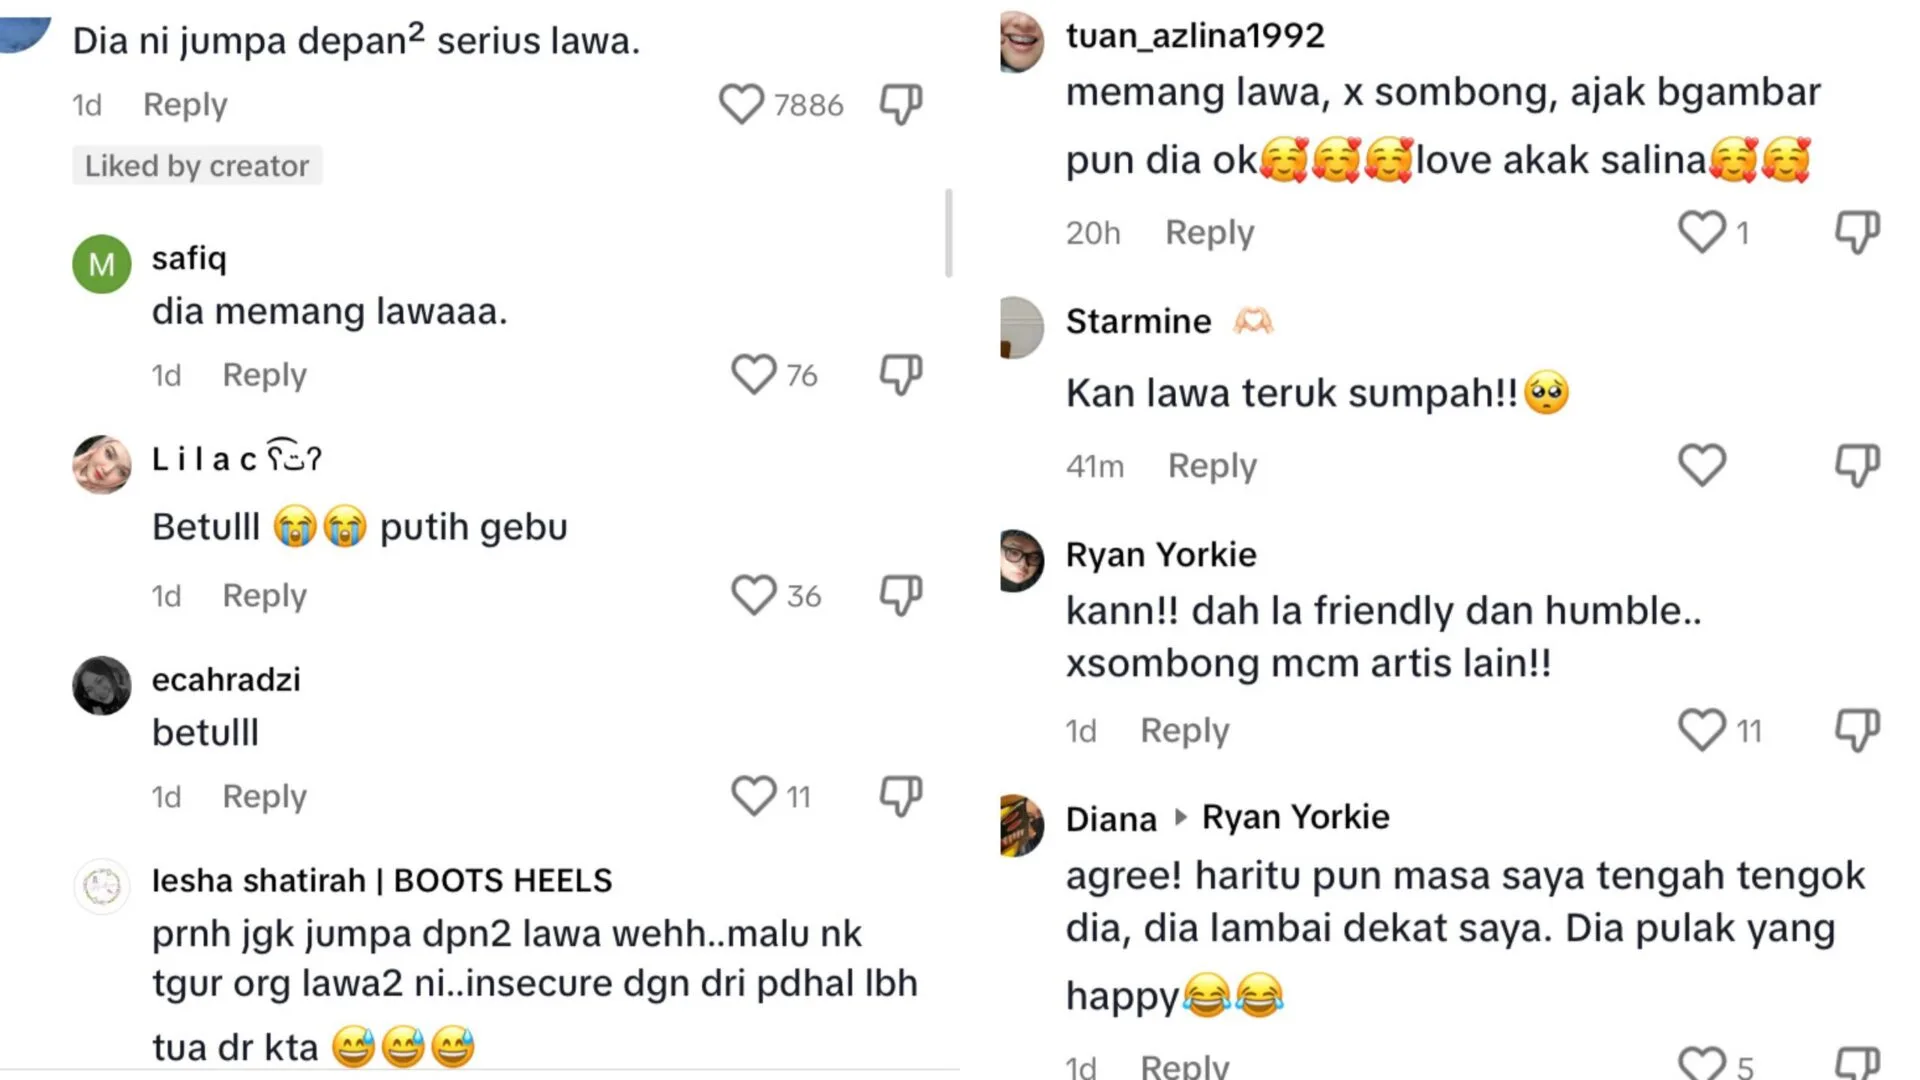Viewport: 1920px width, 1080px height.
Task: Dislike safiq's comment
Action: (x=900, y=375)
